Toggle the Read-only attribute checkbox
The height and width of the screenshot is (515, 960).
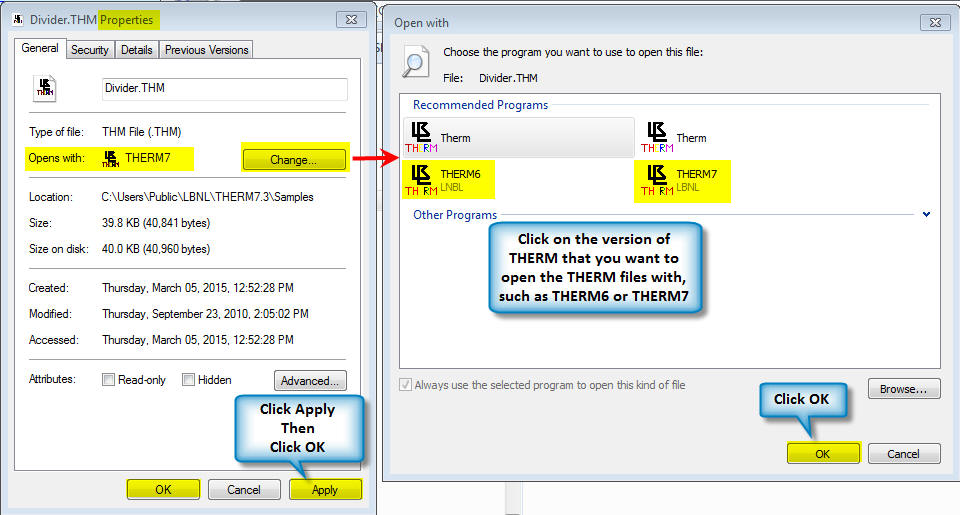tap(108, 380)
